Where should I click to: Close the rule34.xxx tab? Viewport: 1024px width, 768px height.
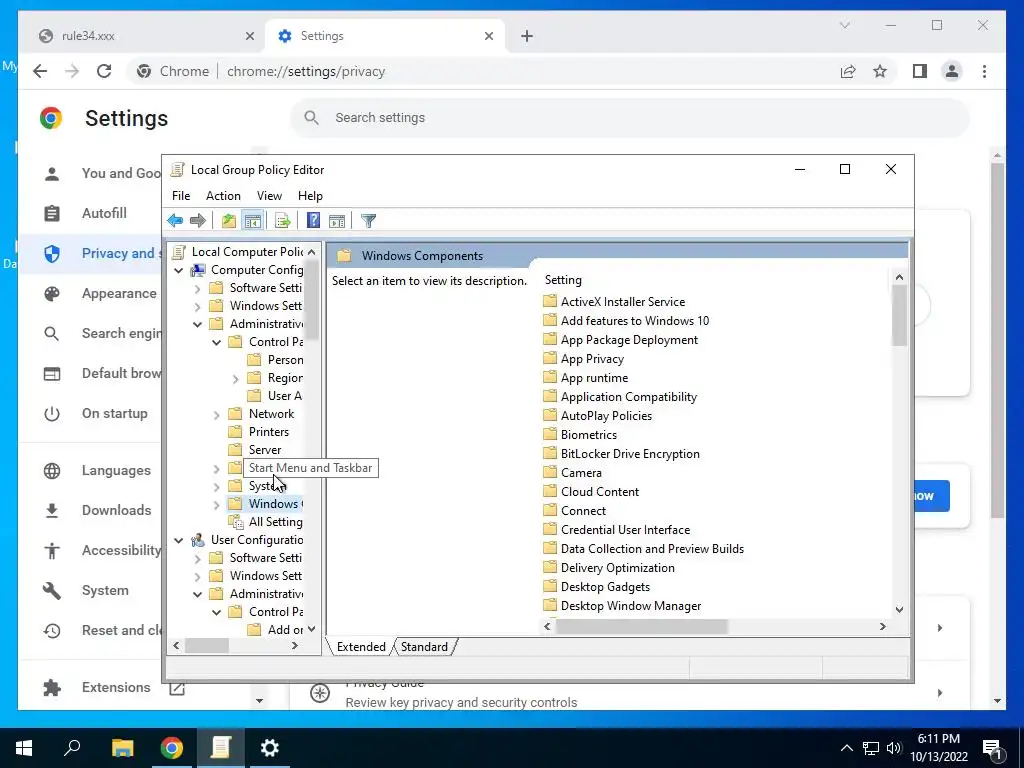tap(249, 36)
